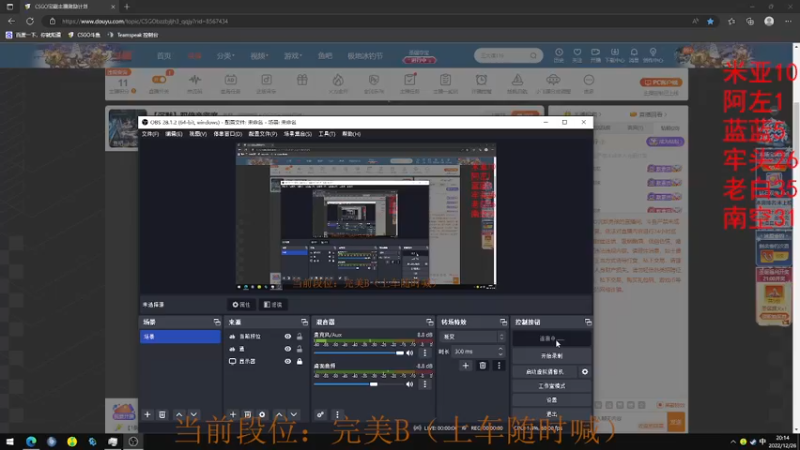This screenshot has height=450, width=800.
Task: Open Douyu 分类 dropdown in navigation
Action: click(225, 56)
